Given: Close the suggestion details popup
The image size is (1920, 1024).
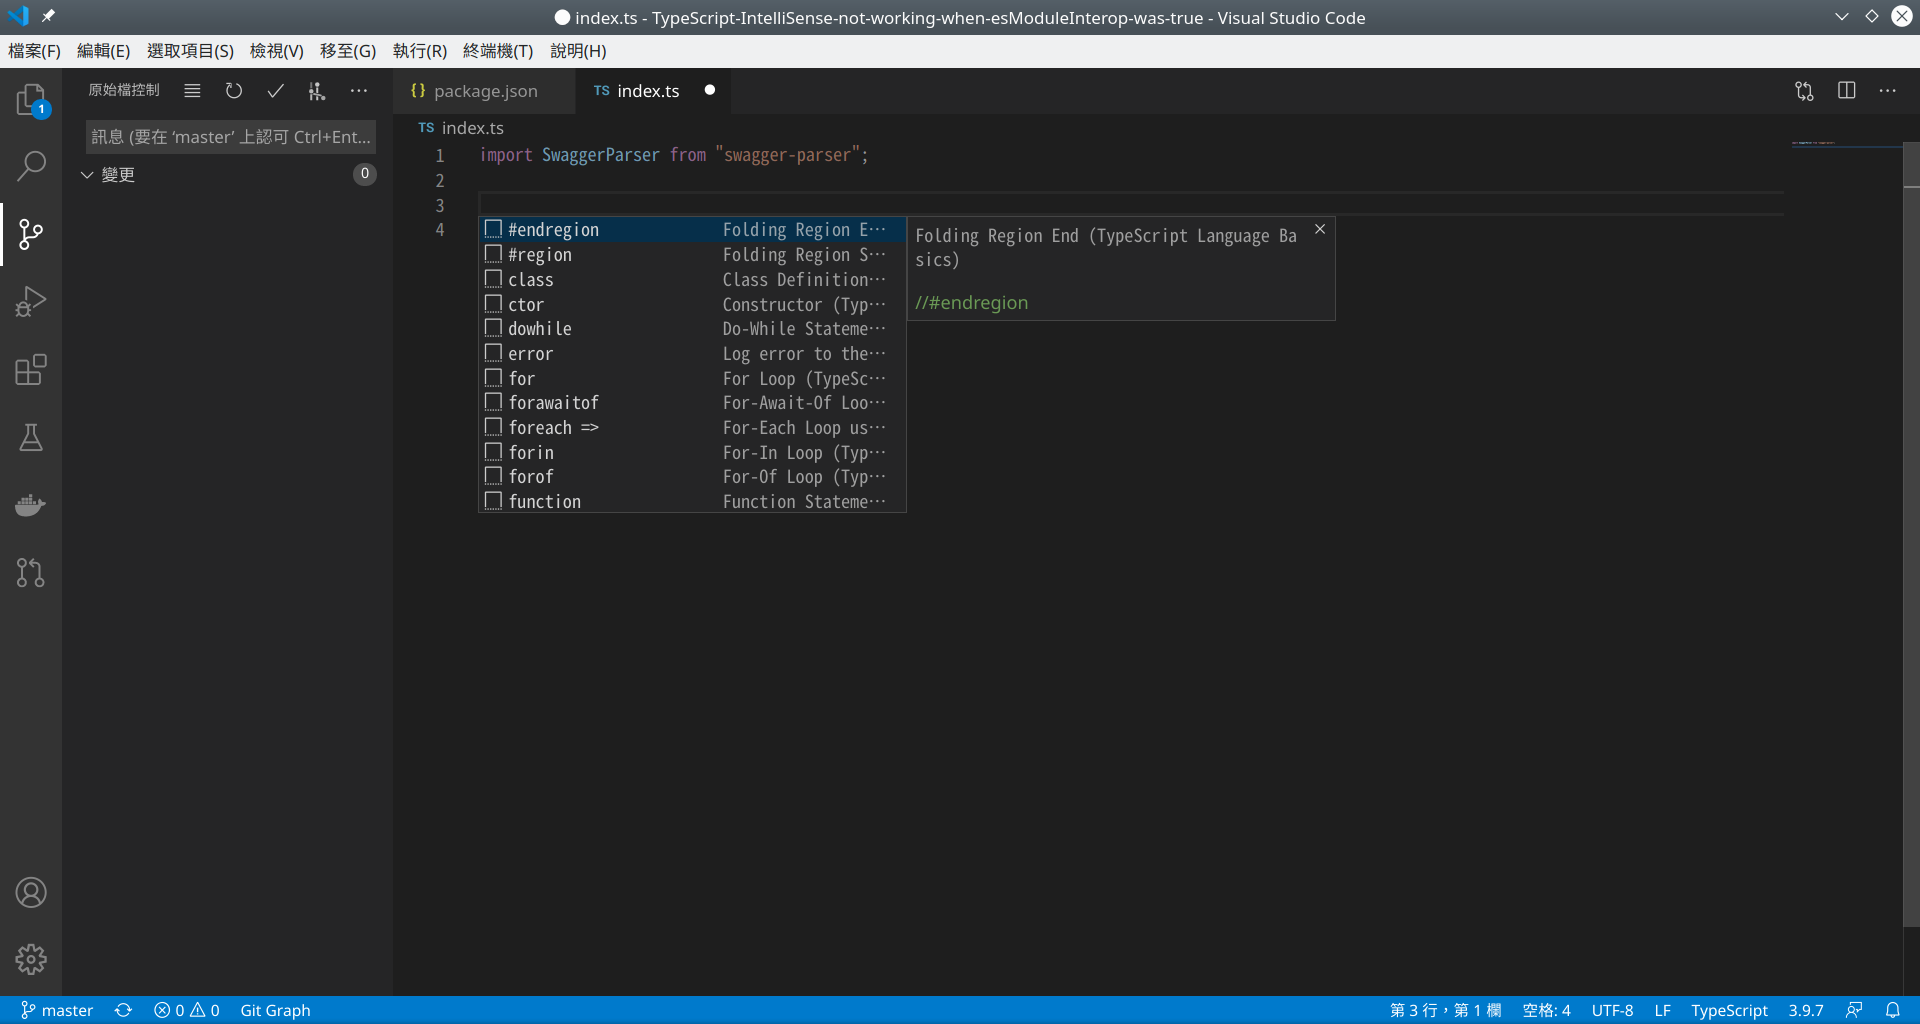Looking at the screenshot, I should [1320, 229].
